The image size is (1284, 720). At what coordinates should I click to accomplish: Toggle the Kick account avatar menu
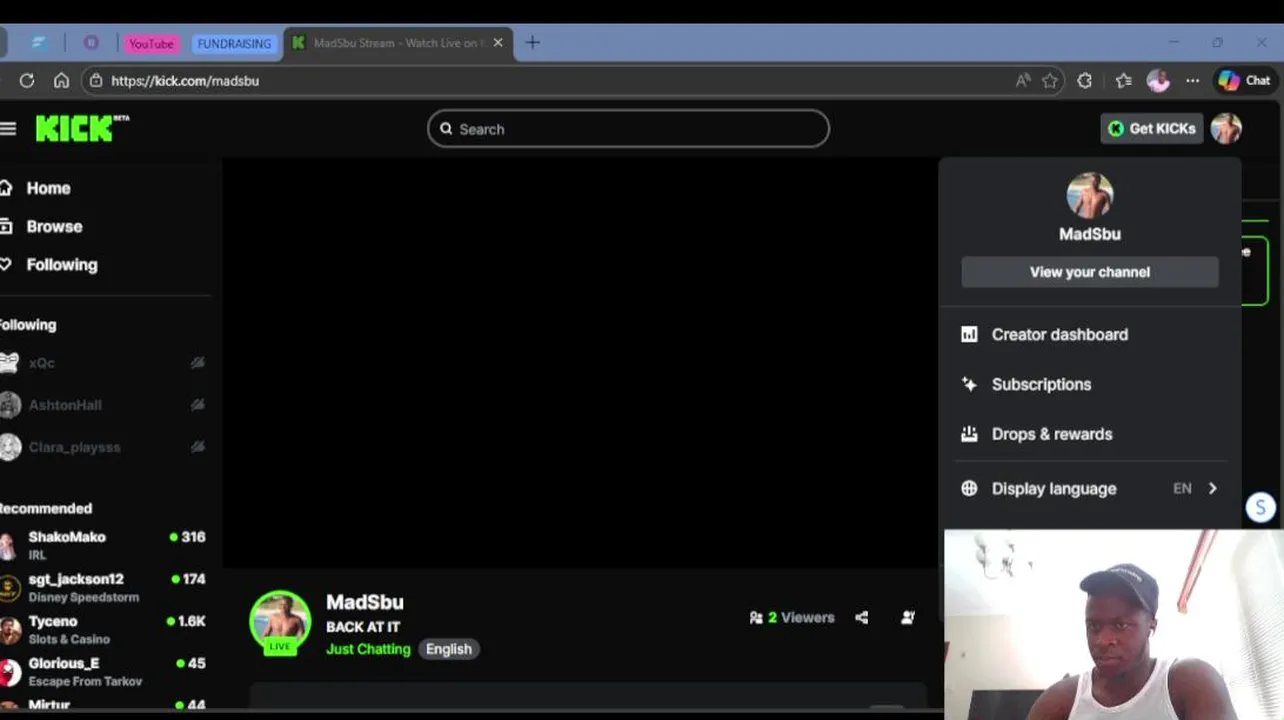click(1226, 129)
